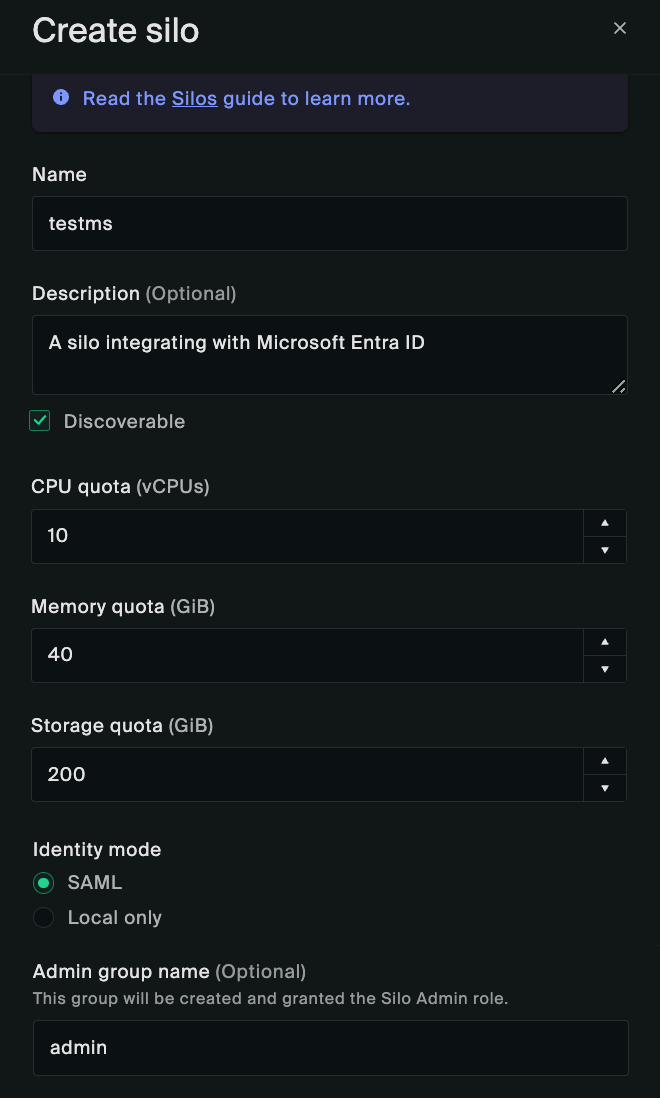Open the Silos guide link

pyautogui.click(x=194, y=99)
